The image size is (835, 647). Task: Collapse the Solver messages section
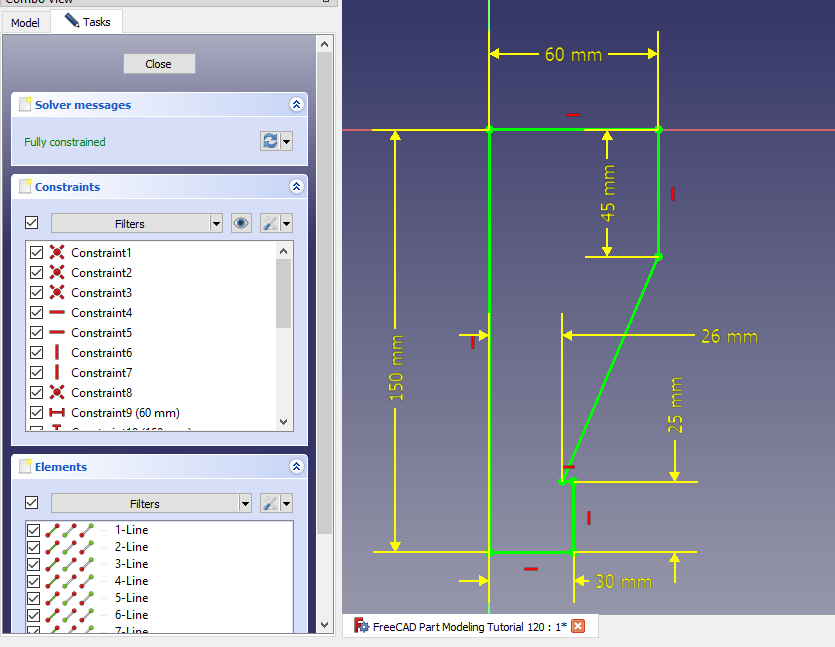click(x=296, y=104)
